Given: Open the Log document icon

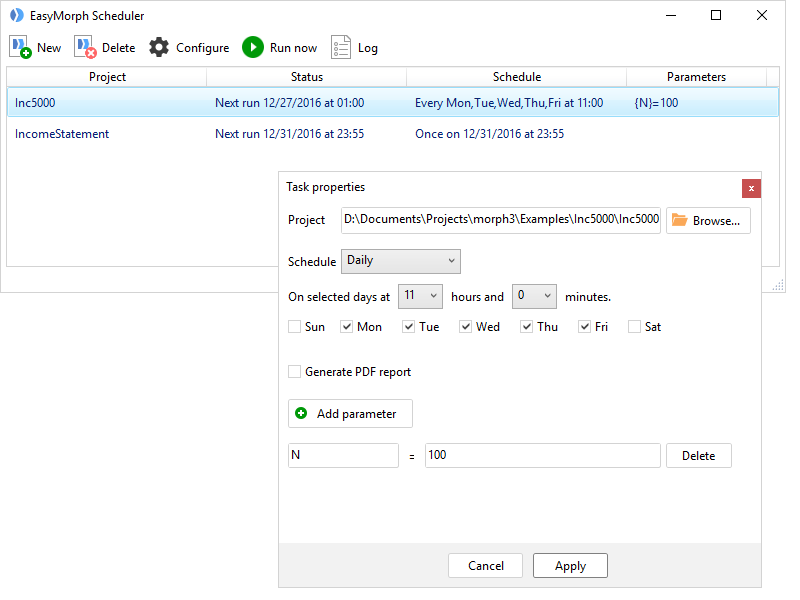Looking at the screenshot, I should 340,47.
